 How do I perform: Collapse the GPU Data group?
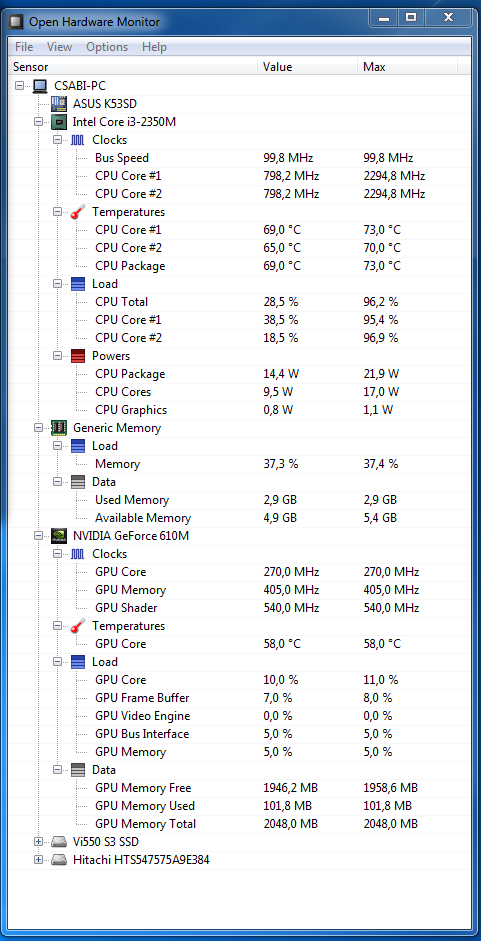tap(58, 770)
